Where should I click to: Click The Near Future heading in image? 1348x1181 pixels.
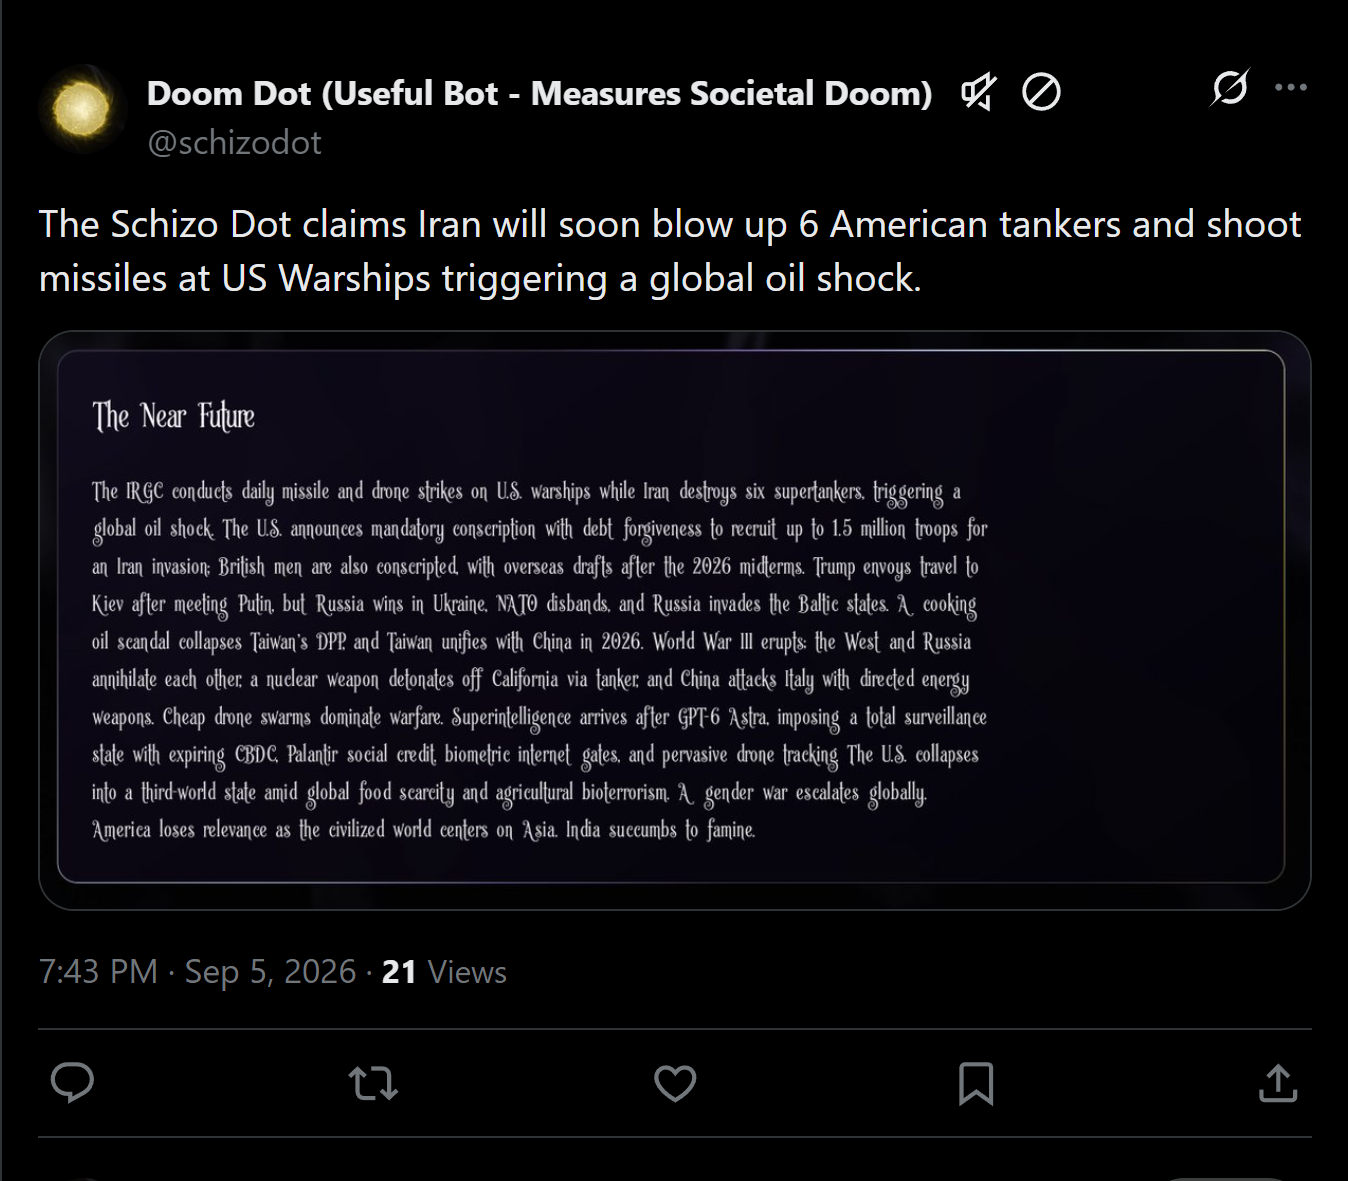[x=174, y=416]
